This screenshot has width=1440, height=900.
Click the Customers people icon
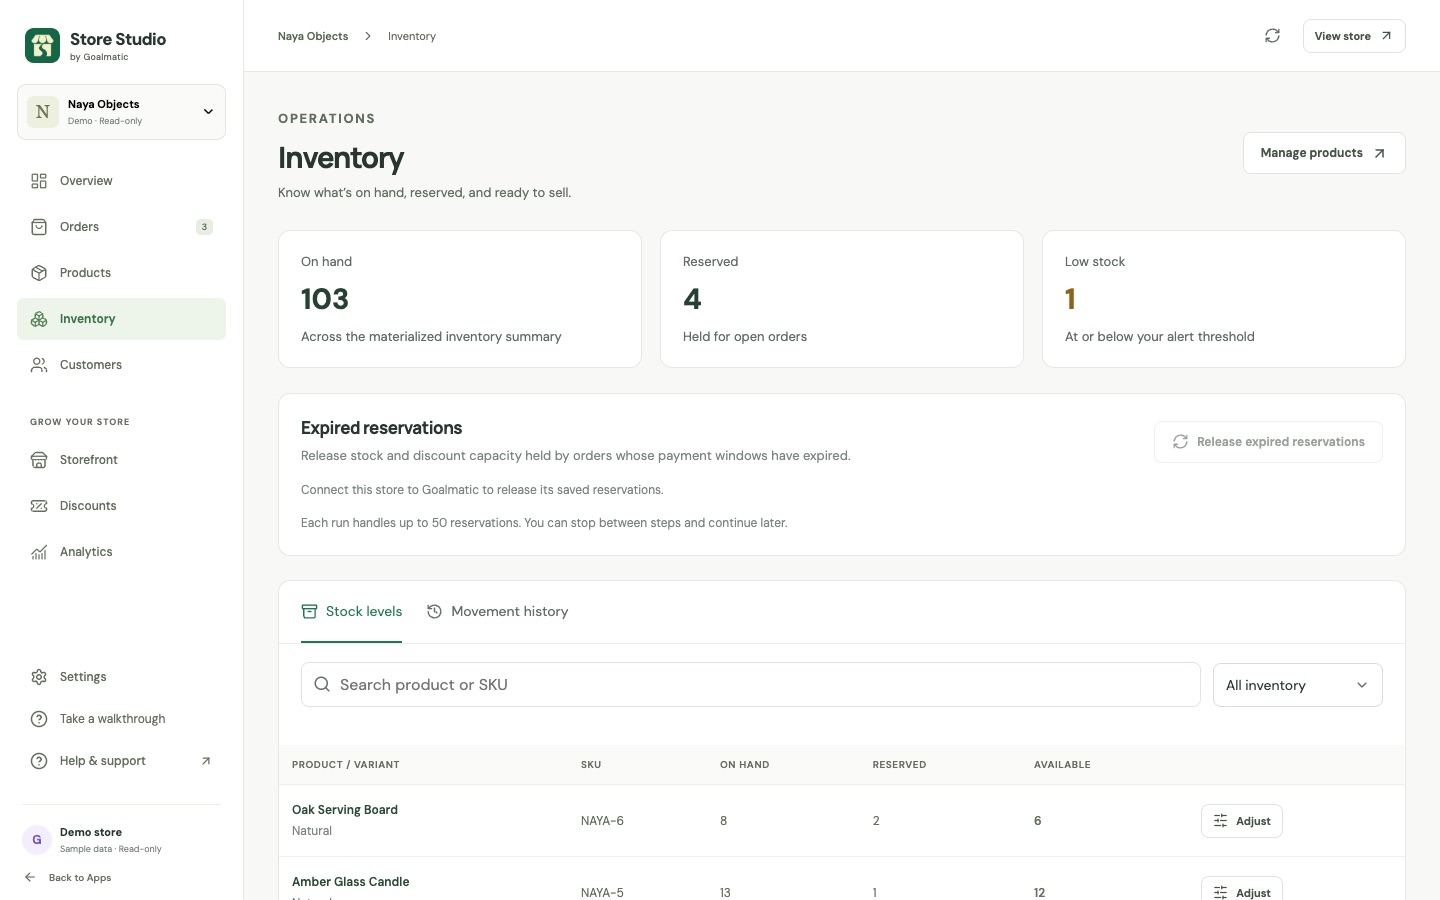point(39,365)
